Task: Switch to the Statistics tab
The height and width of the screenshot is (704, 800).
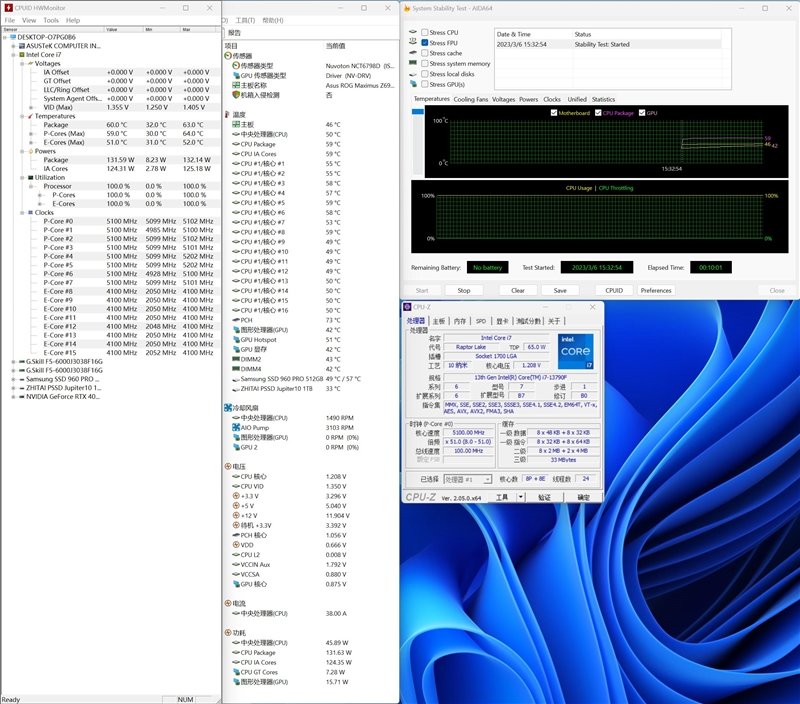Action: pos(604,99)
